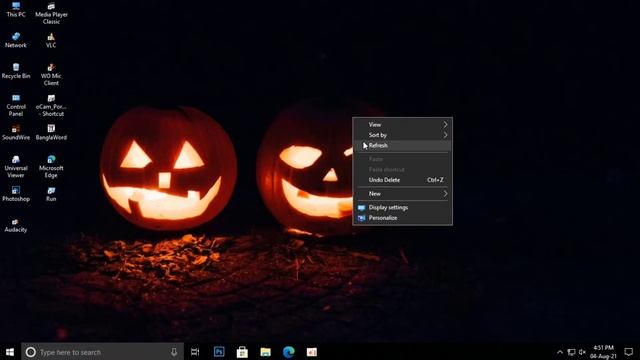Open the notification center icon

click(x=629, y=352)
